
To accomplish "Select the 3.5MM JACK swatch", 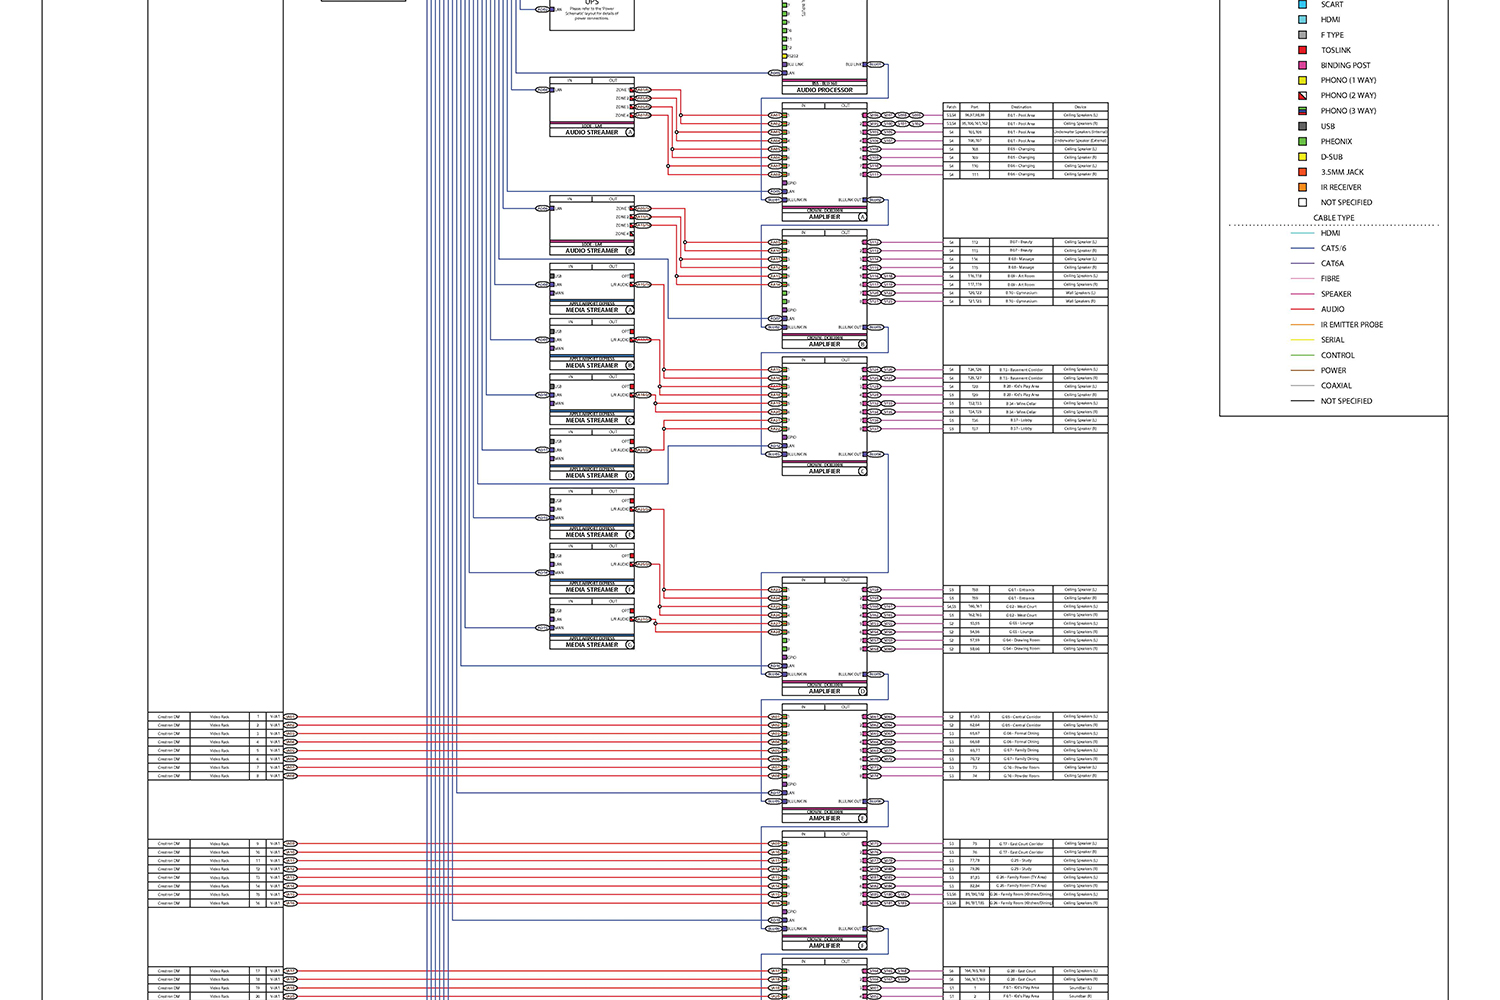I will point(1302,172).
